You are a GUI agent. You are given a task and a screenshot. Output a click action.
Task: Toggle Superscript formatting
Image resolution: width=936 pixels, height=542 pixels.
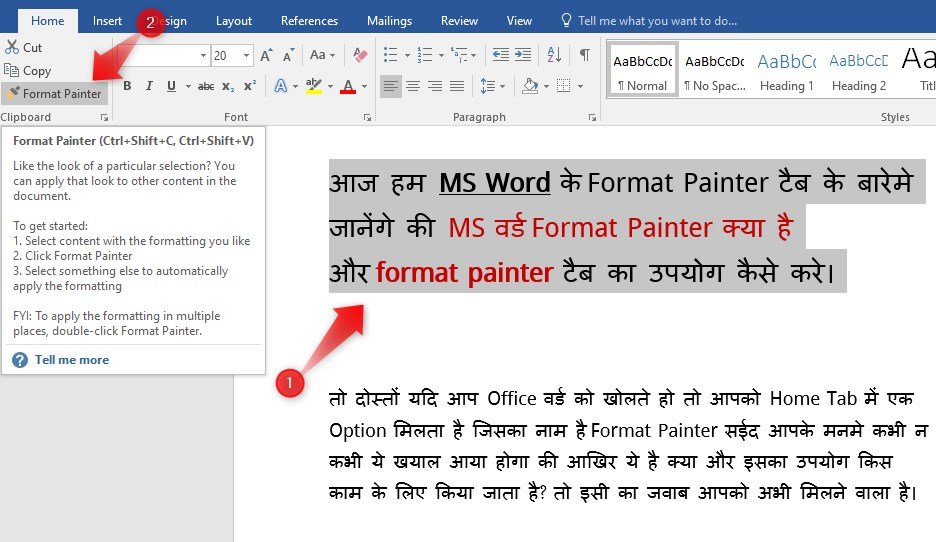click(x=250, y=86)
